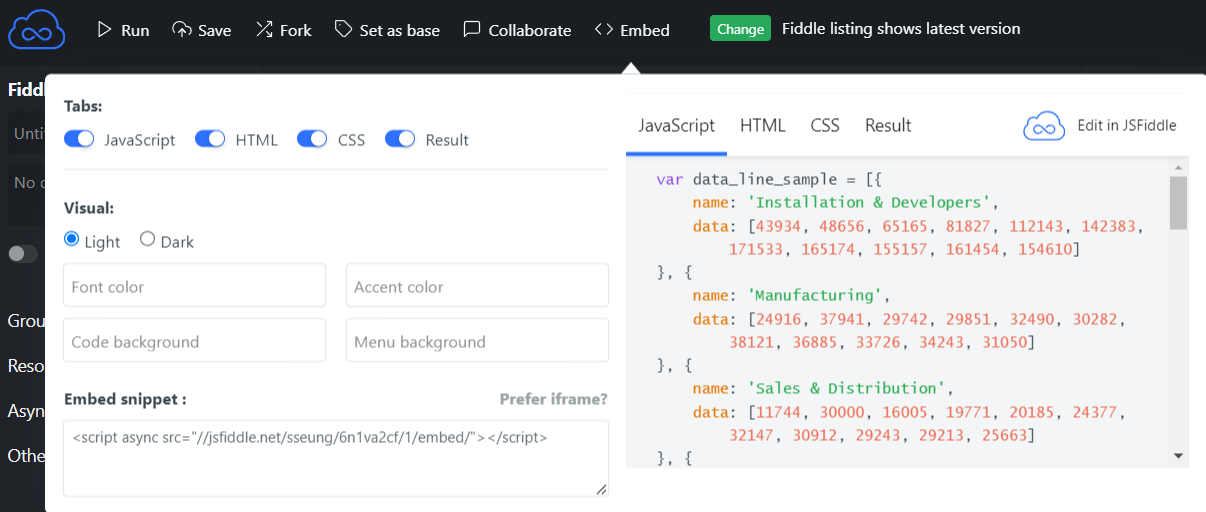Screen dimensions: 1206x512
Task: Select the Dark visual radio button
Action: pos(148,239)
